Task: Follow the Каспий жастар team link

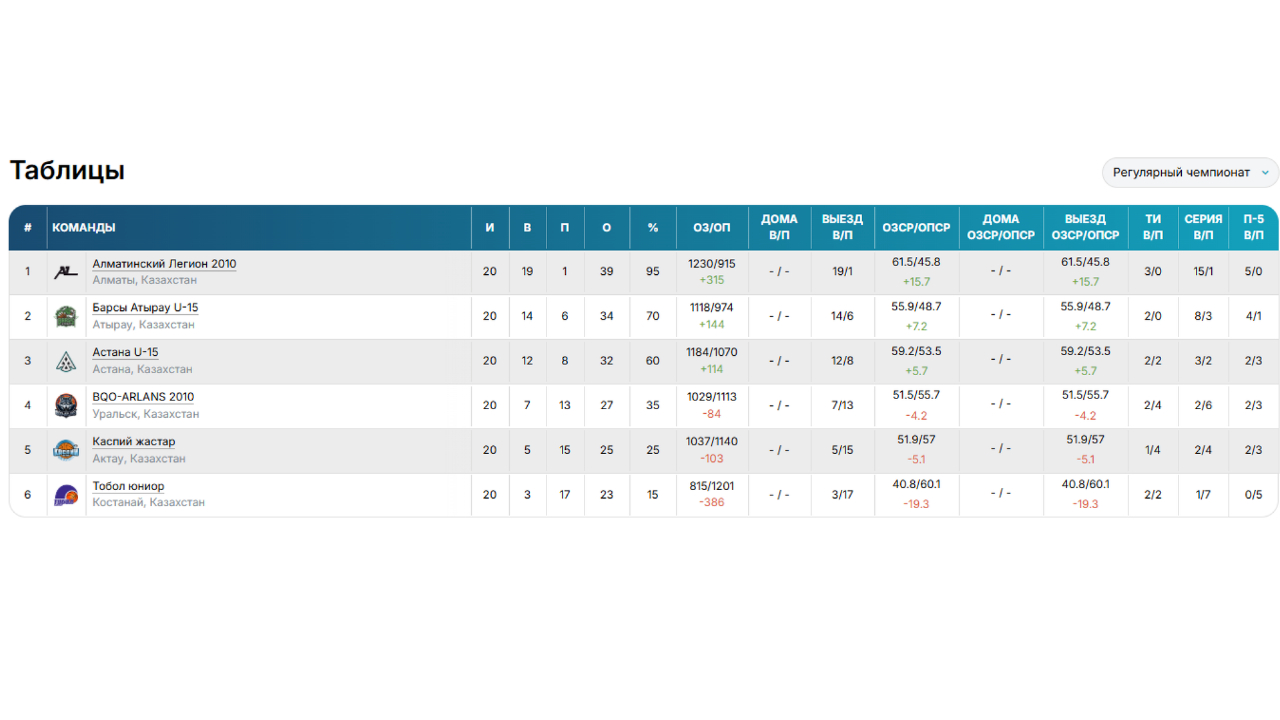Action: (x=134, y=442)
